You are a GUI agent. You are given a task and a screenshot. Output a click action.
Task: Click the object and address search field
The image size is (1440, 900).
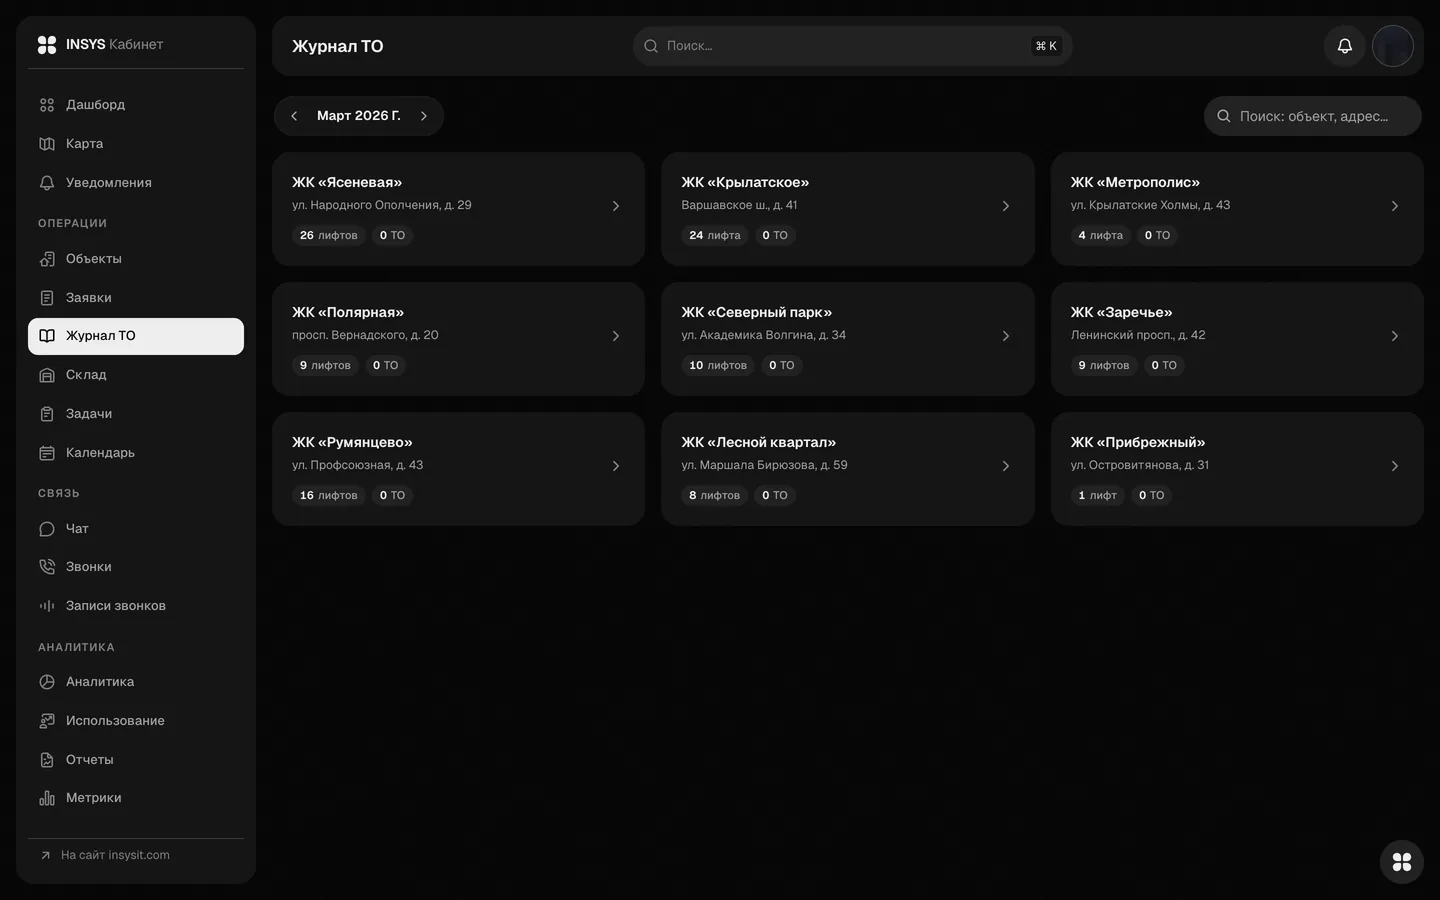point(1312,116)
